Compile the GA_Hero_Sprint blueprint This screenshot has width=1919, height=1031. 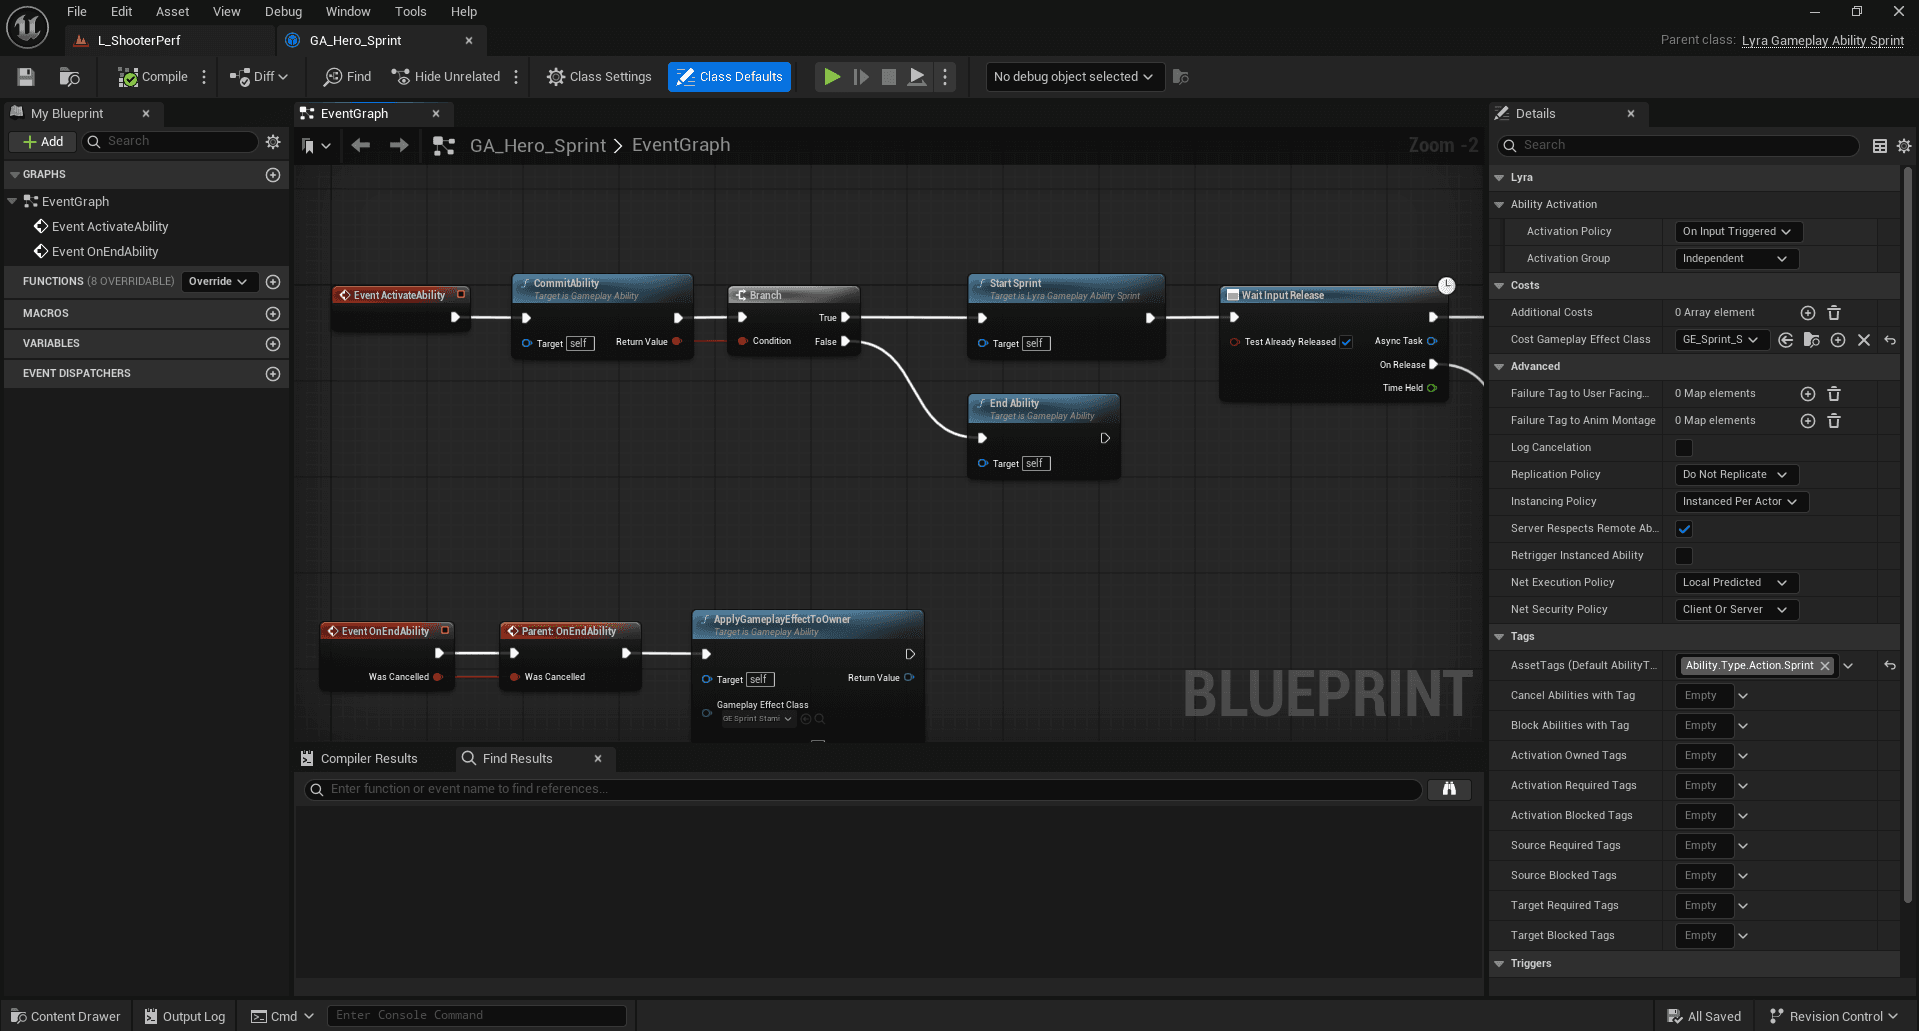point(152,77)
